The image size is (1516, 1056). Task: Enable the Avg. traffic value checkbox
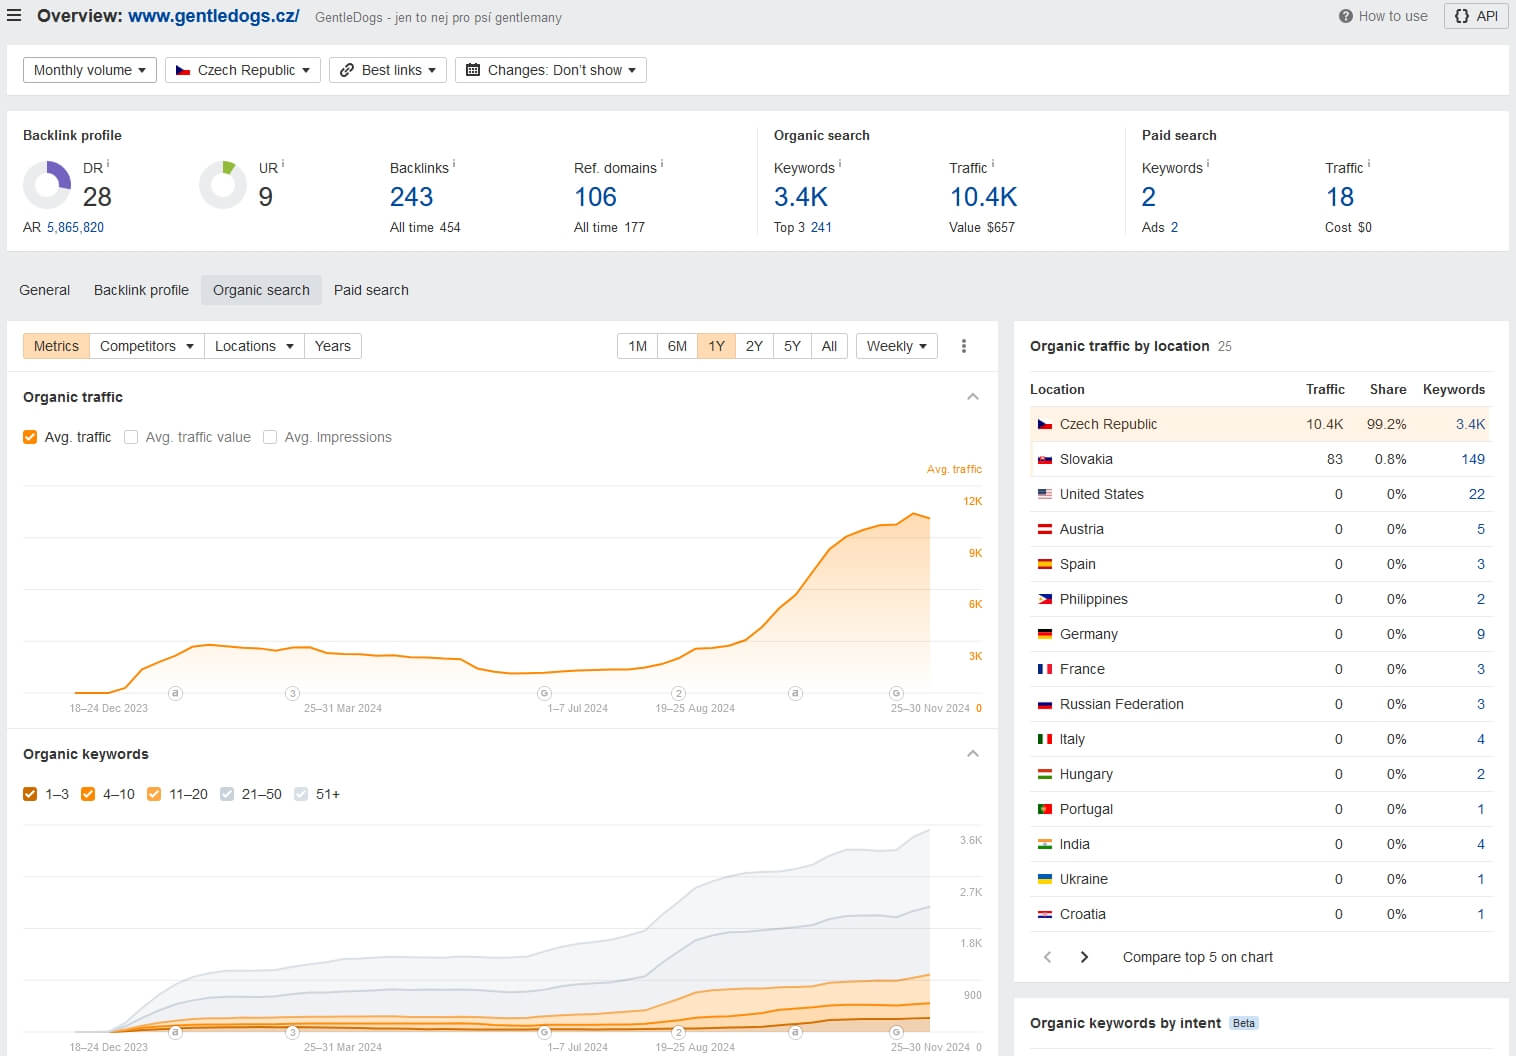click(x=131, y=437)
